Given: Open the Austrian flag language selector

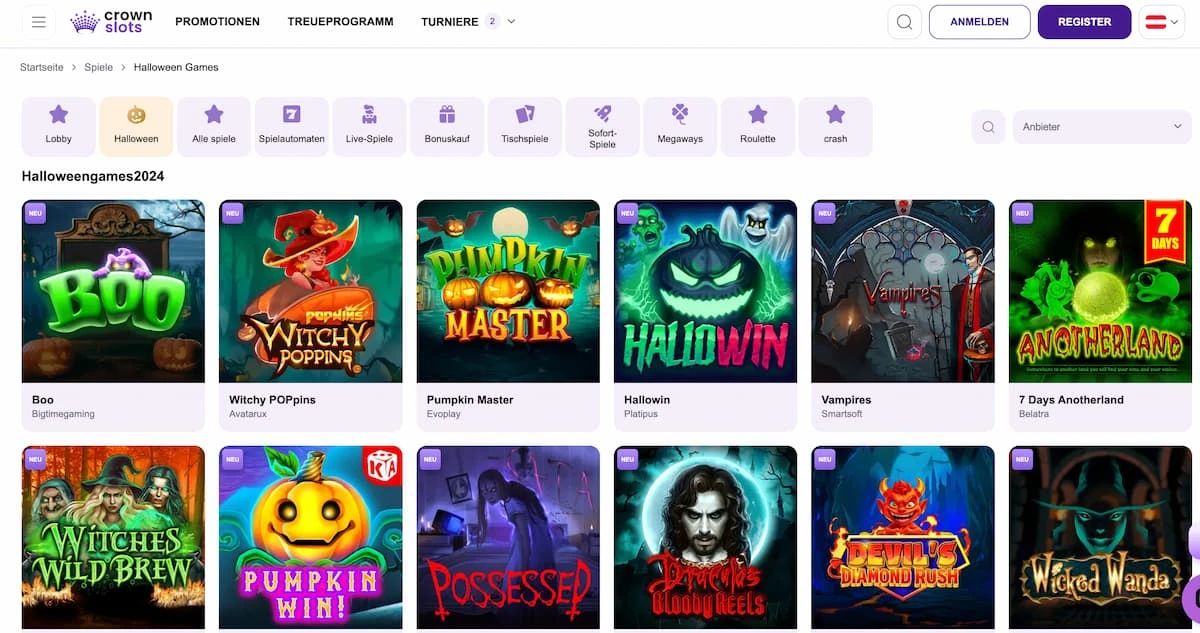Looking at the screenshot, I should click(x=1161, y=22).
